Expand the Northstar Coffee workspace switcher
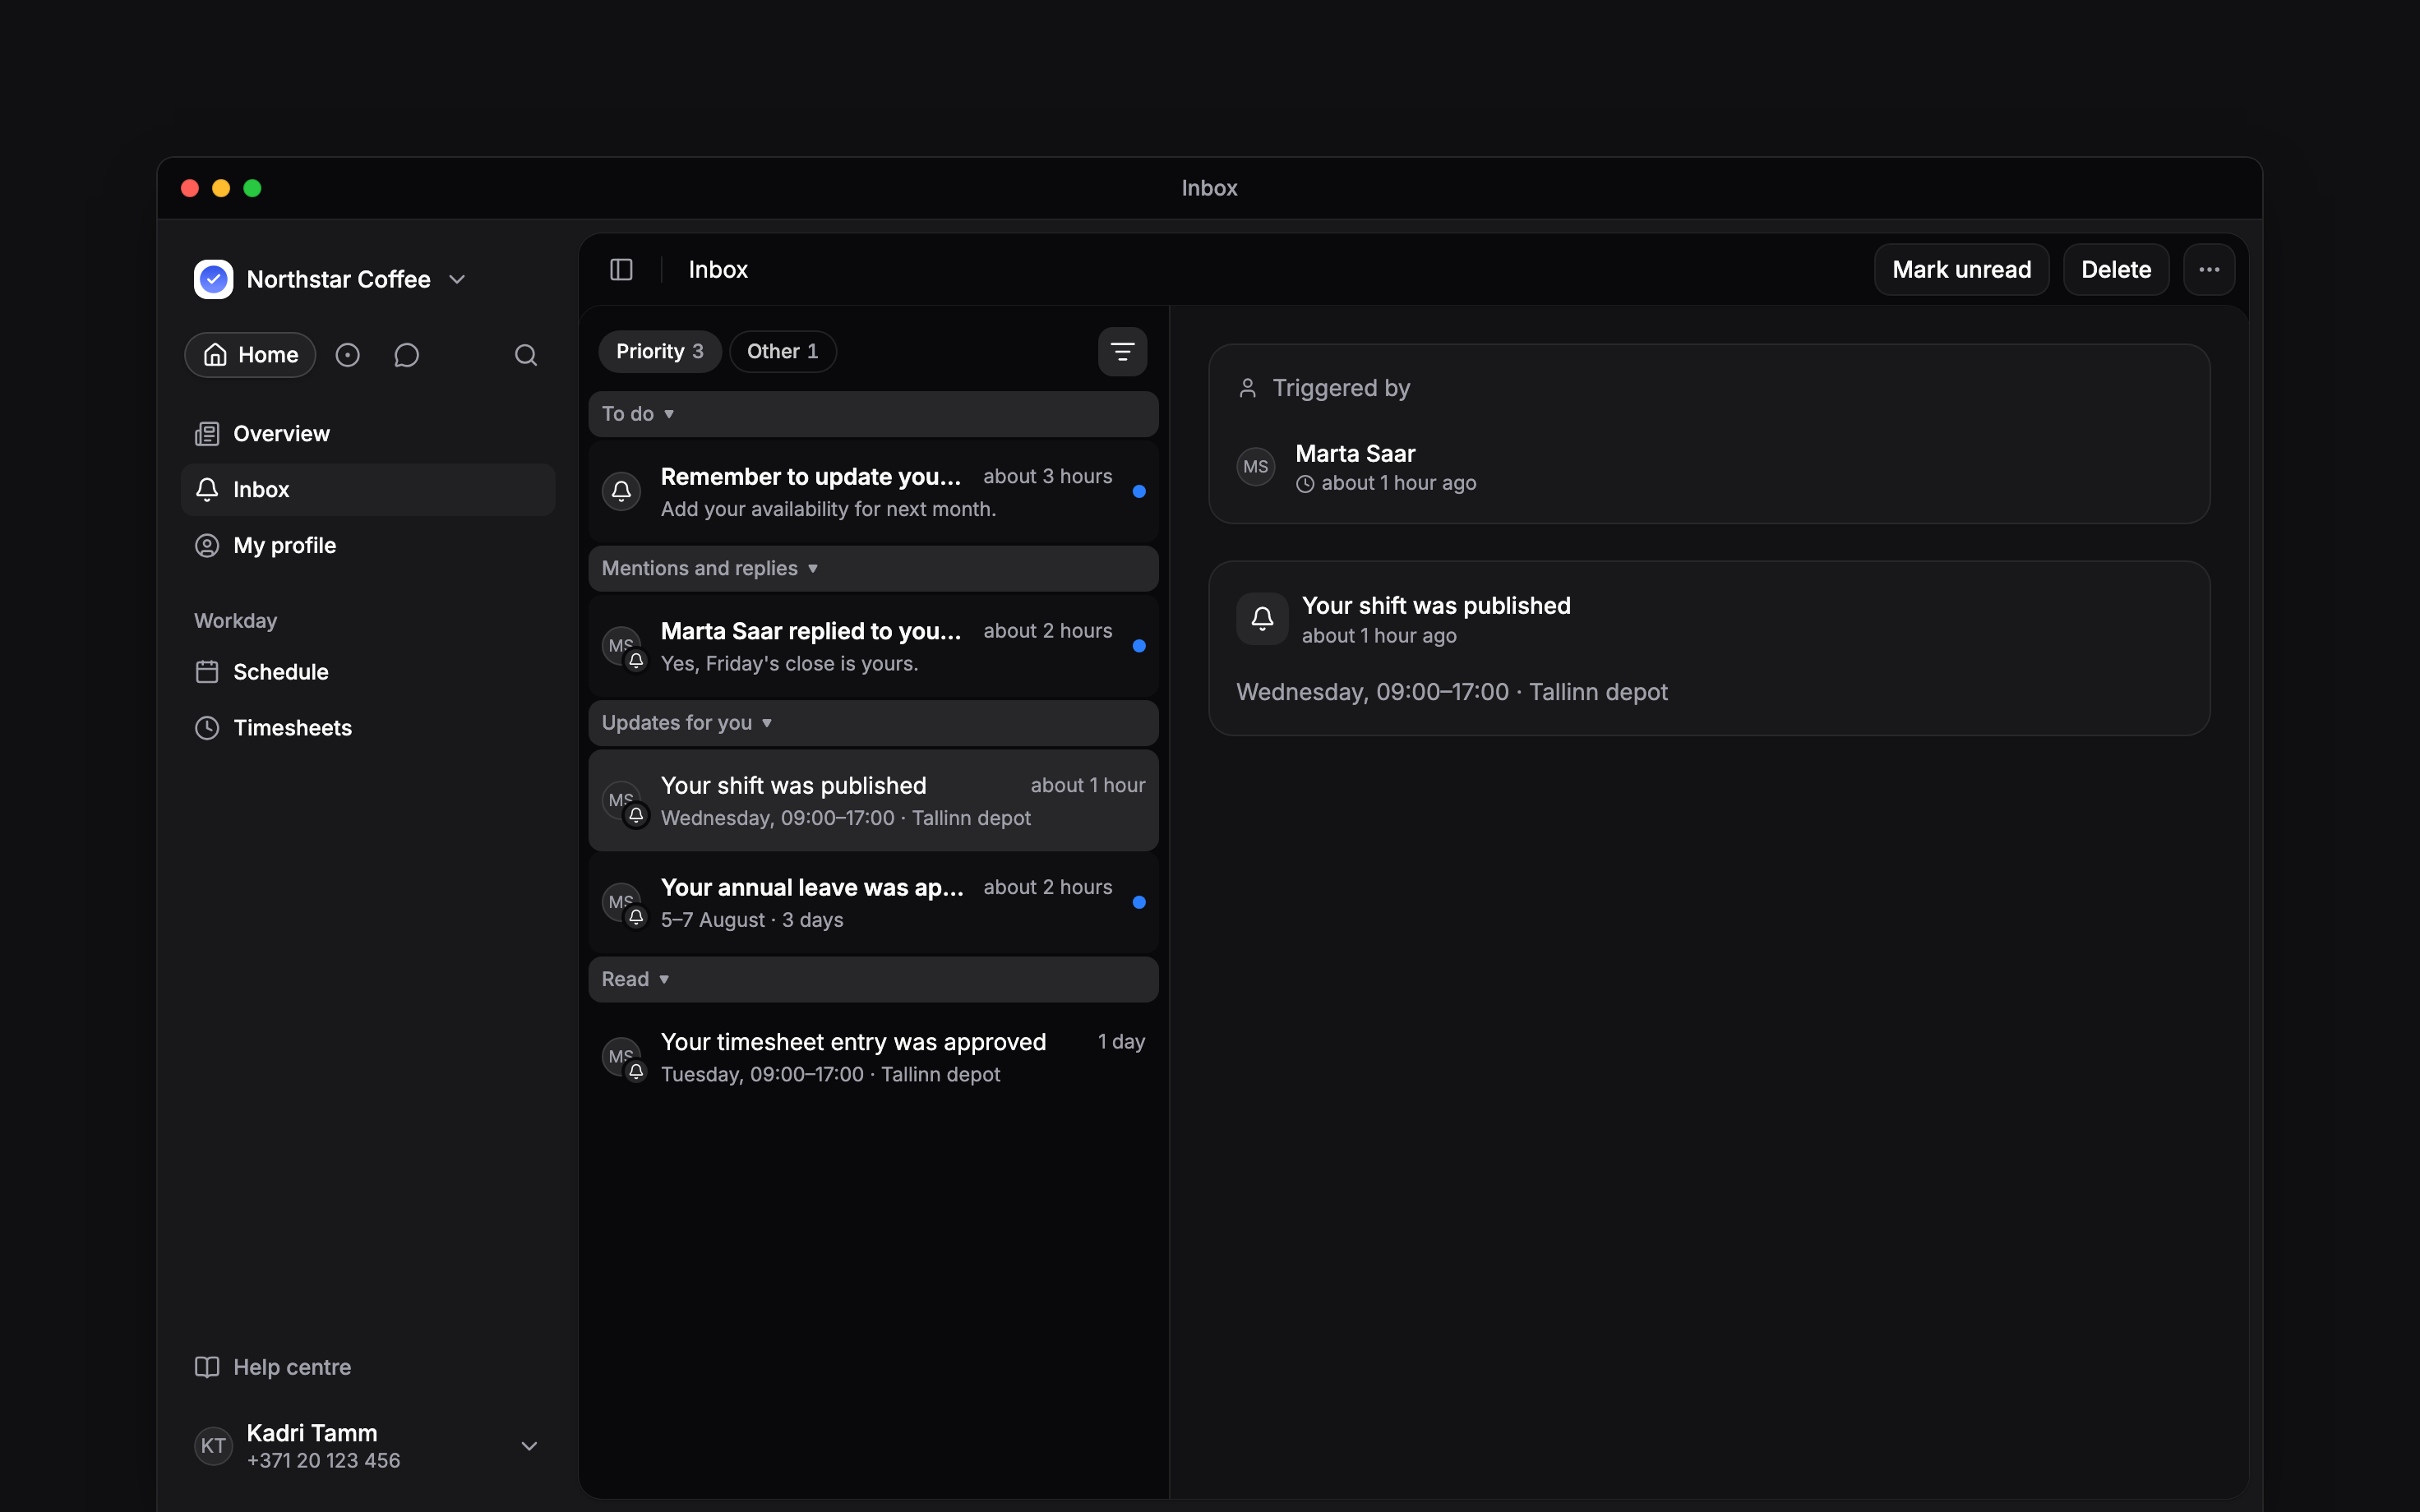Screen dimensions: 2420x1512 point(457,279)
